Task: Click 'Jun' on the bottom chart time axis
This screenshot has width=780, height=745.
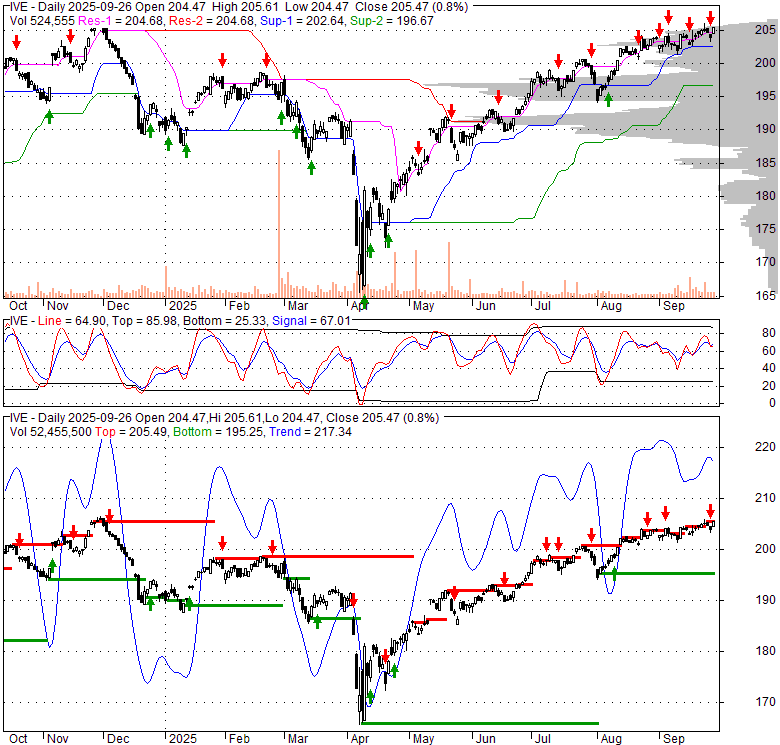Action: pos(486,739)
